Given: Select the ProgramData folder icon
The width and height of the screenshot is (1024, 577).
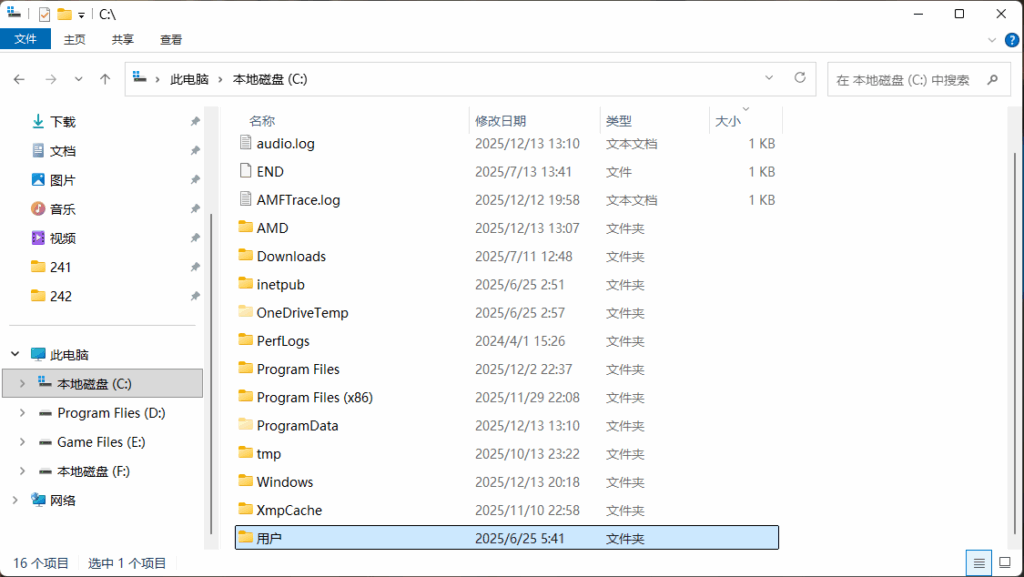Looking at the screenshot, I should point(246,425).
